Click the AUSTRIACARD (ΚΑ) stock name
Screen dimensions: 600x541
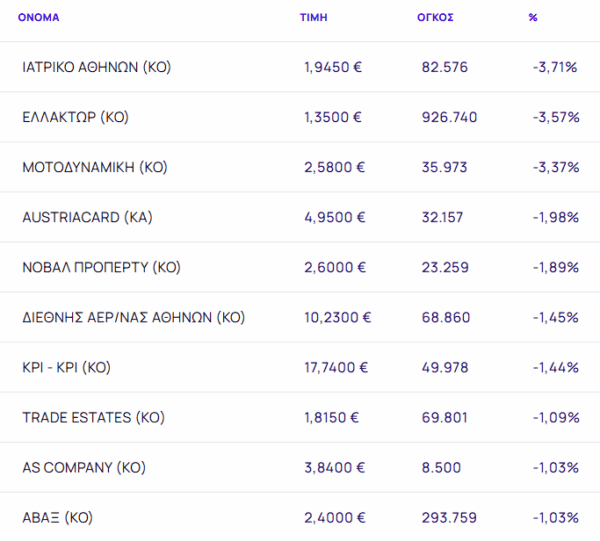pyautogui.click(x=87, y=217)
